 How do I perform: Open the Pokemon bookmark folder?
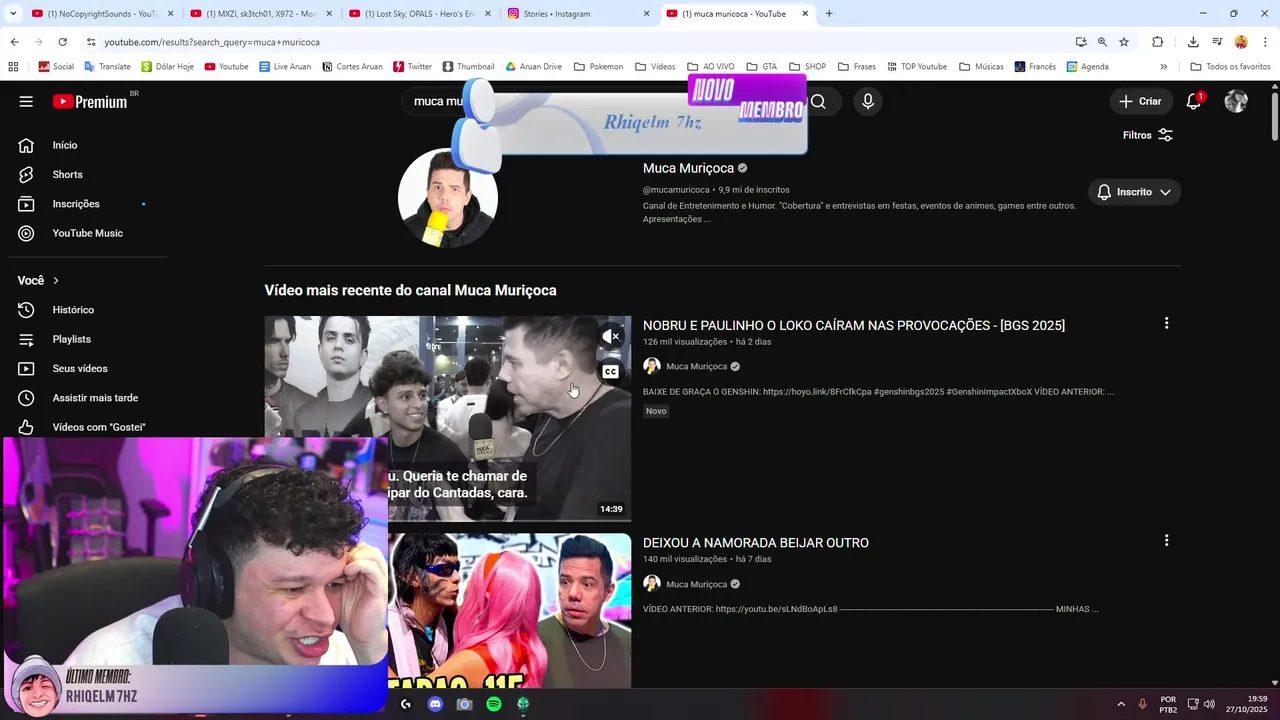598,67
